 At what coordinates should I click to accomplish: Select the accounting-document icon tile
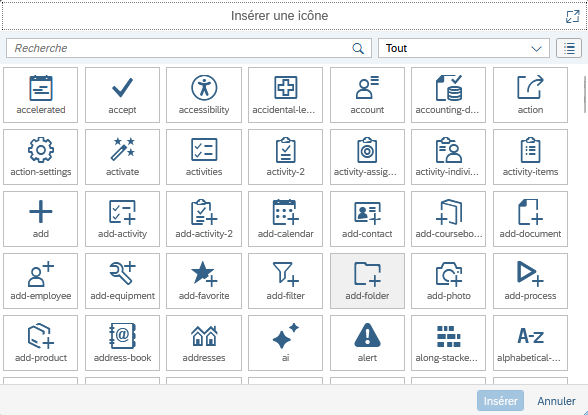pos(448,95)
